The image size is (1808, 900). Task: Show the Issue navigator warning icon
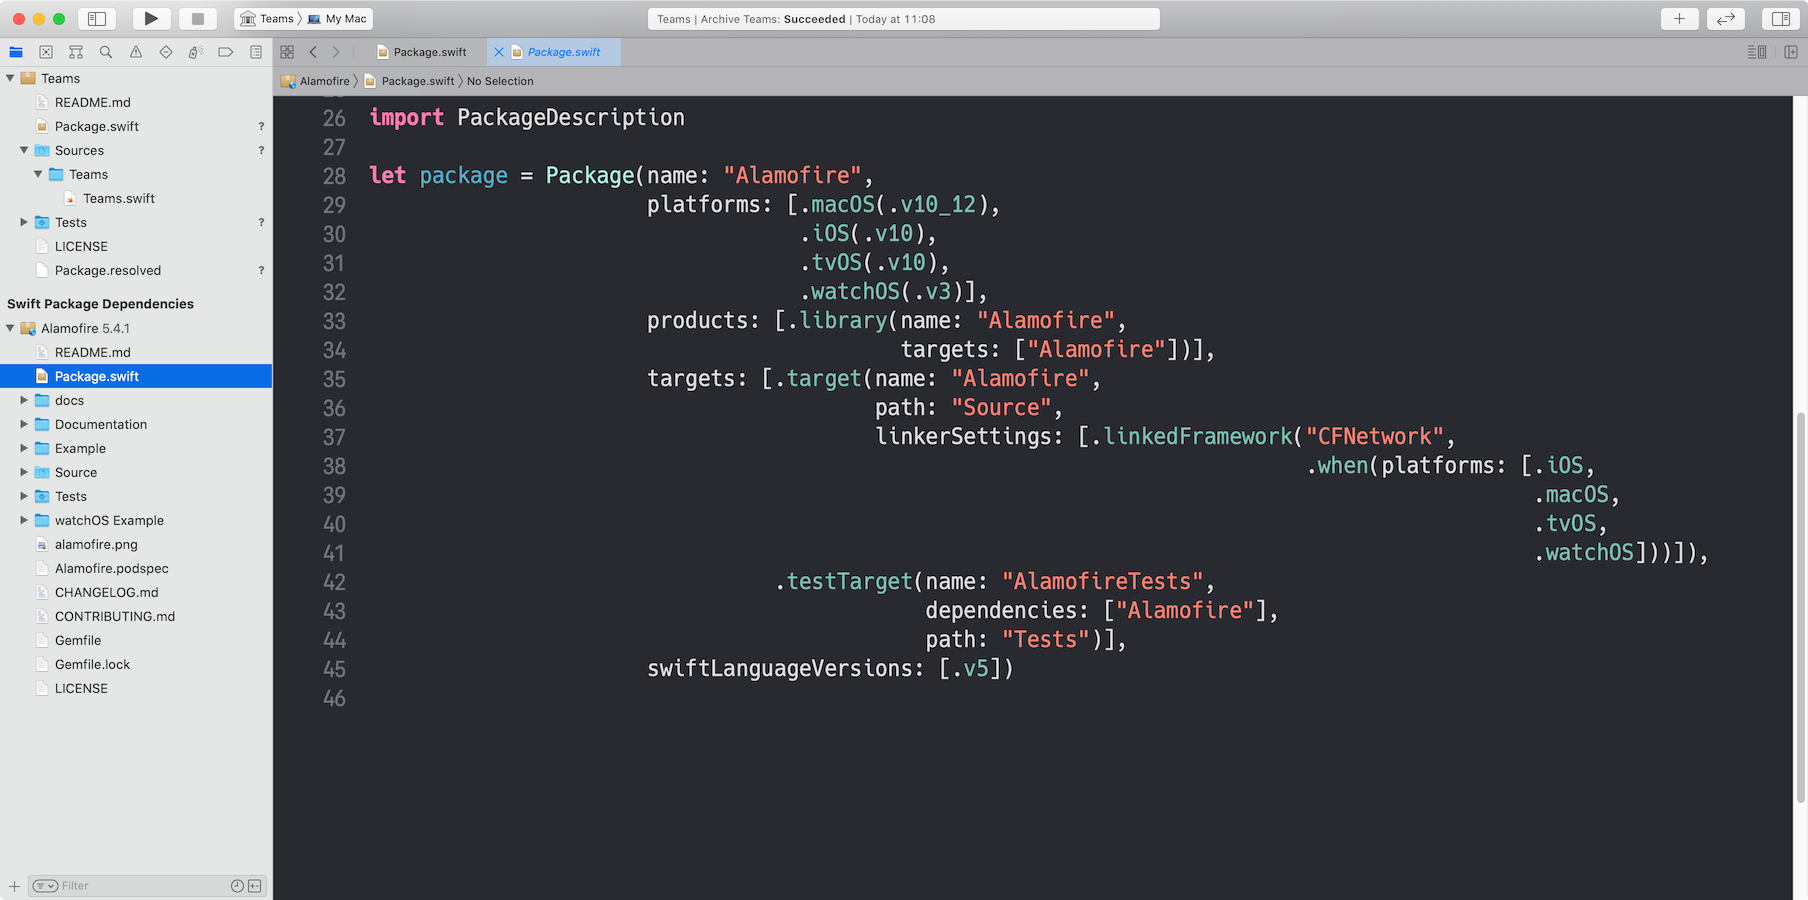(x=136, y=52)
